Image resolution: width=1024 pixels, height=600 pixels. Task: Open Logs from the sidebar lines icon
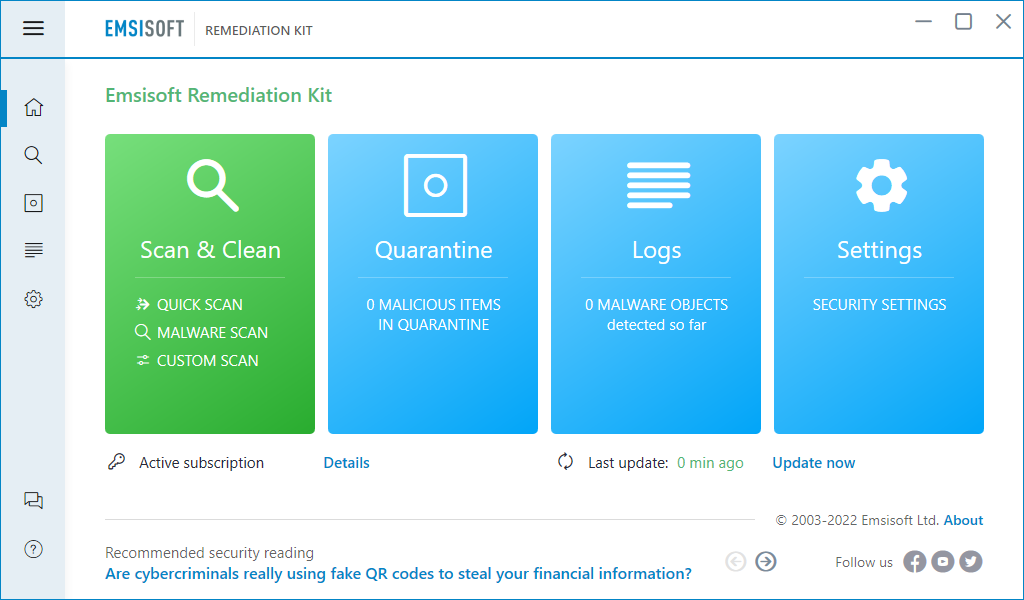tap(33, 250)
